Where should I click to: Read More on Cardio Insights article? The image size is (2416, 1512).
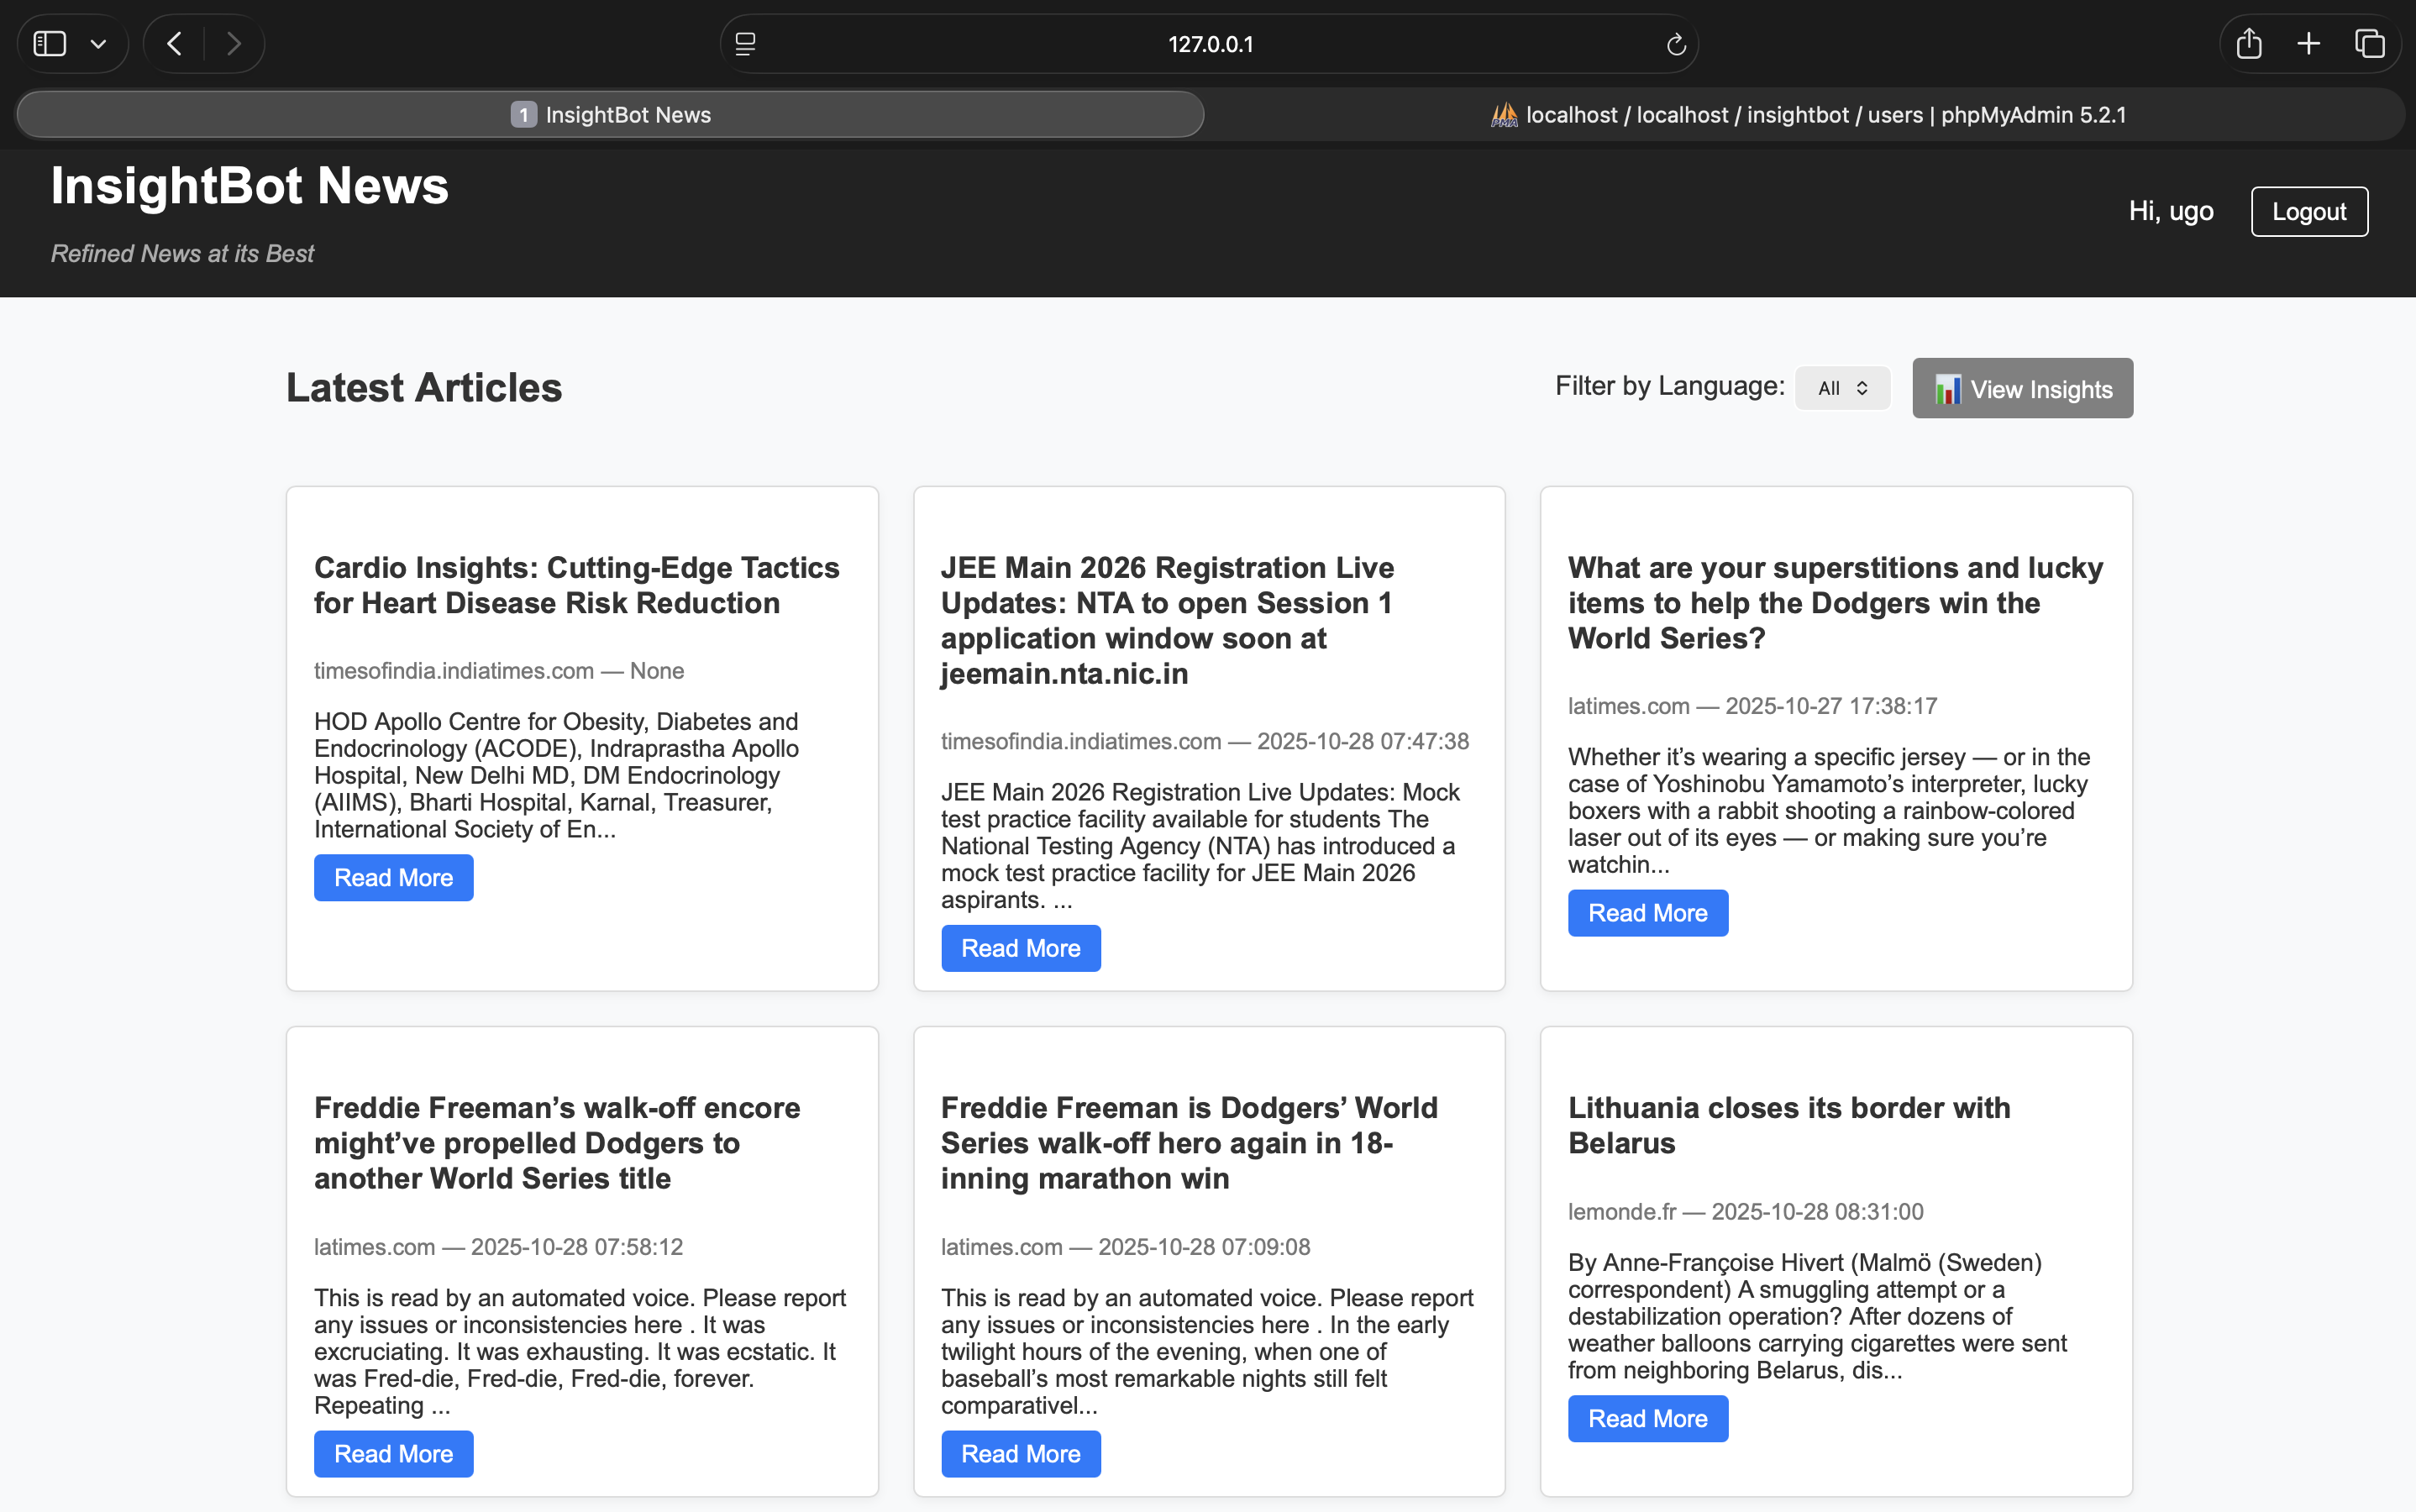point(393,878)
